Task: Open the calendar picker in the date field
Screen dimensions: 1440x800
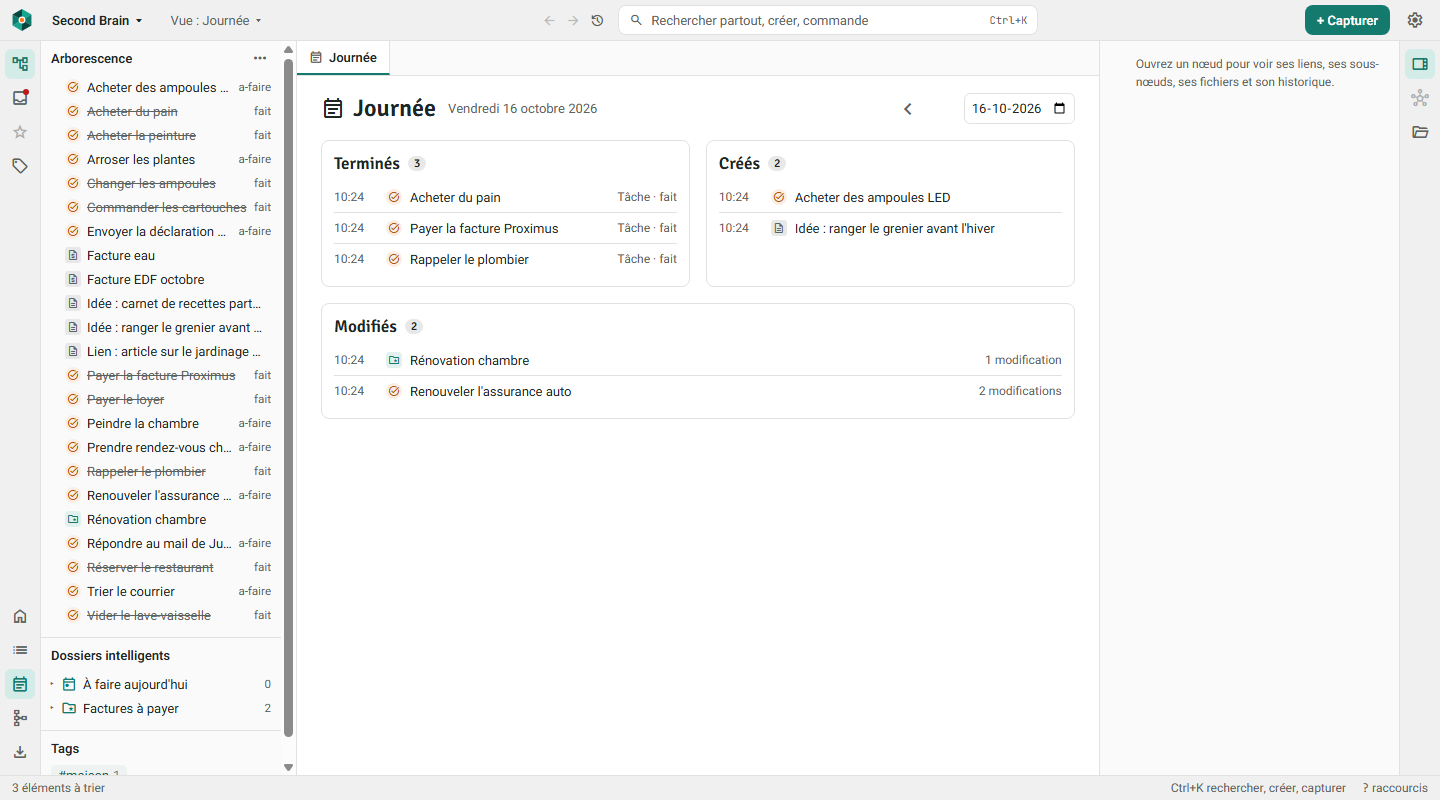Action: pos(1060,109)
